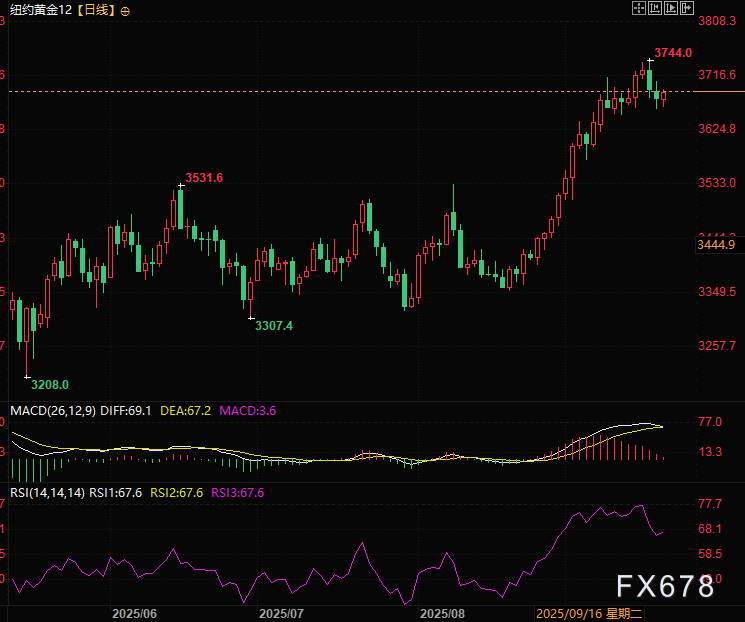This screenshot has width=745, height=622.
Task: Click the 3744.0 high price marker
Action: tap(672, 52)
